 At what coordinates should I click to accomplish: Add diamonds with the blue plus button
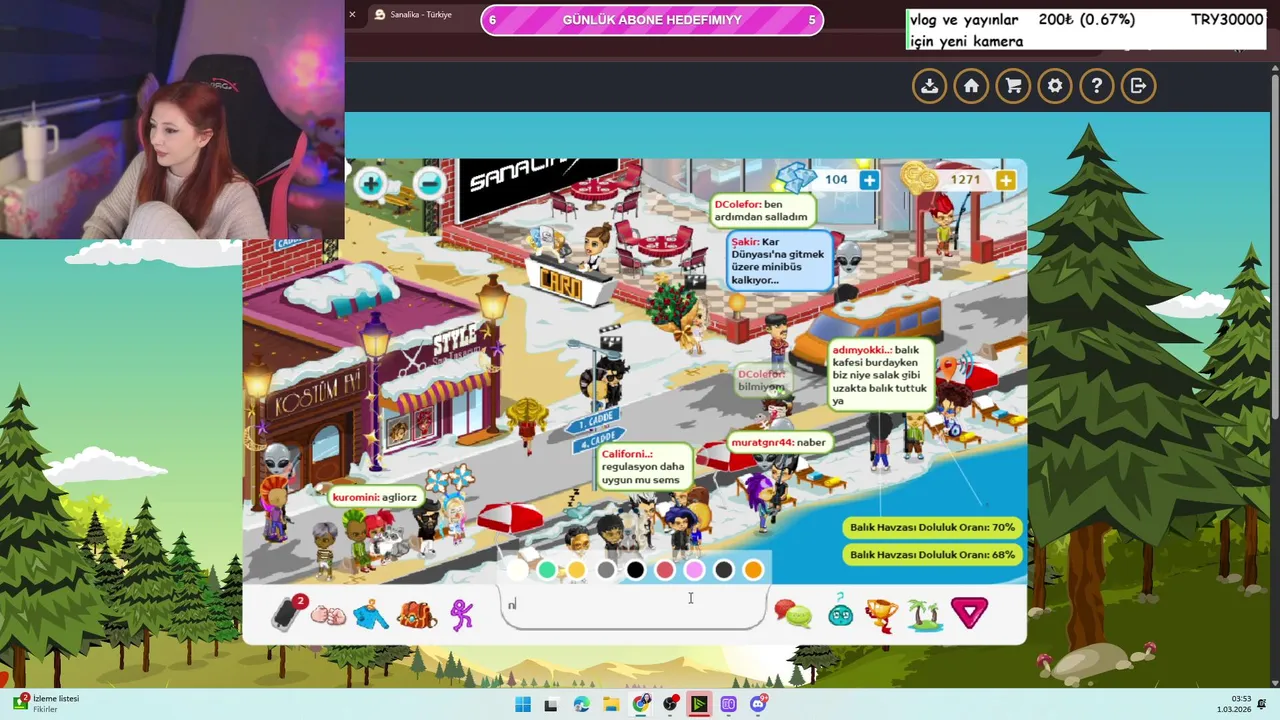869,180
